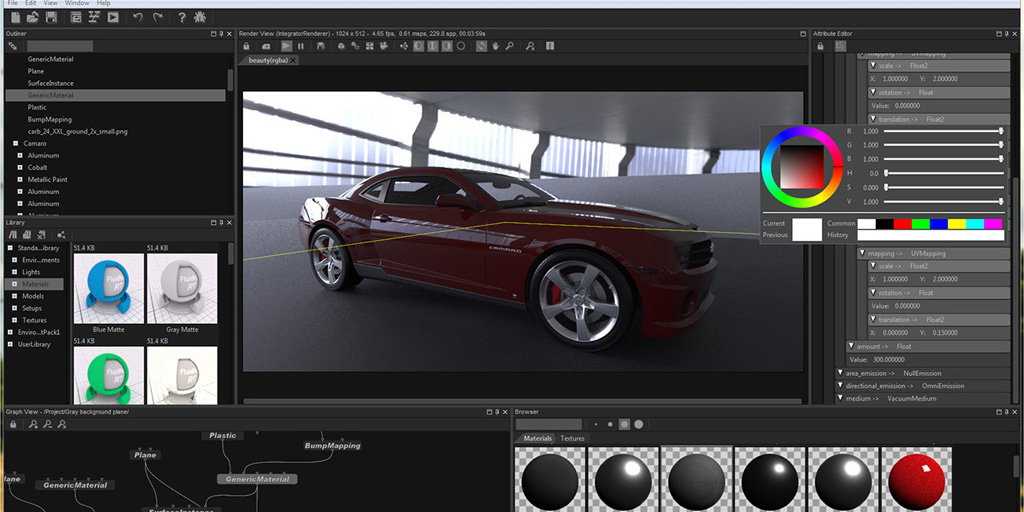The image size is (1024, 512).
Task: Click the Library share nodes icon
Action: click(61, 235)
